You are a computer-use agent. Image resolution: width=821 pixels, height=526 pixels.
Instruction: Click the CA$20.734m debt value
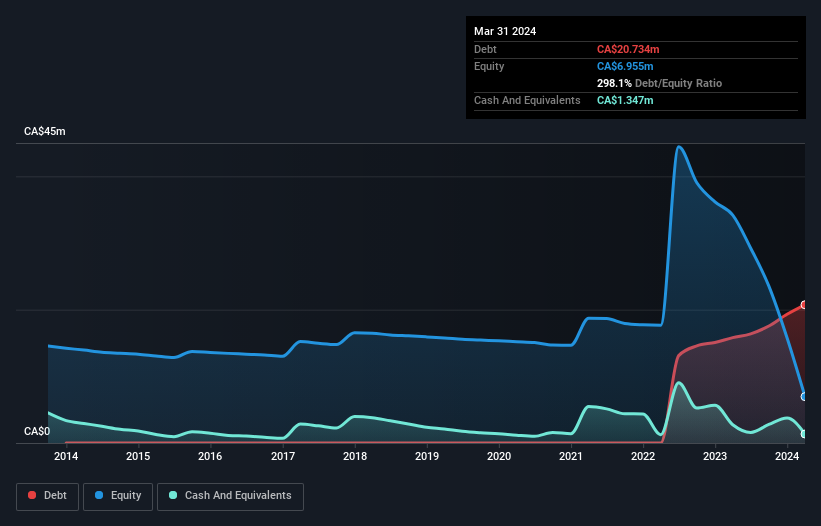(628, 49)
